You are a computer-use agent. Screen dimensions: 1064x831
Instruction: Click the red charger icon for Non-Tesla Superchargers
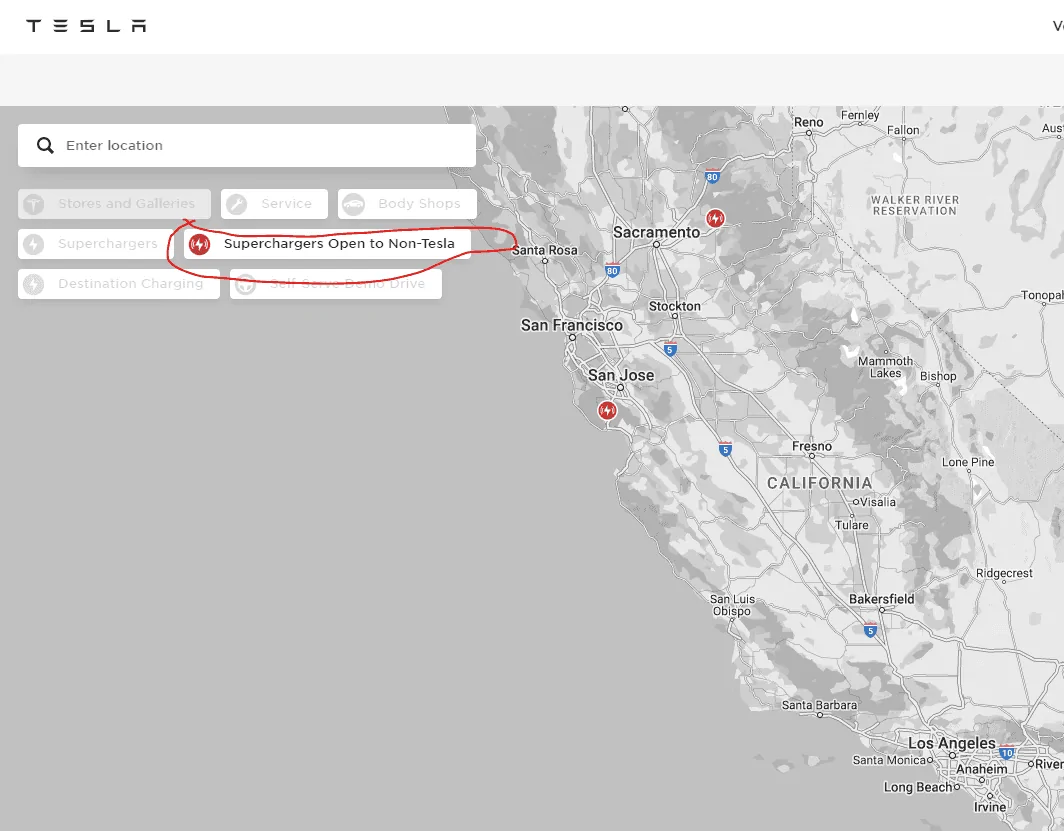tap(200, 244)
